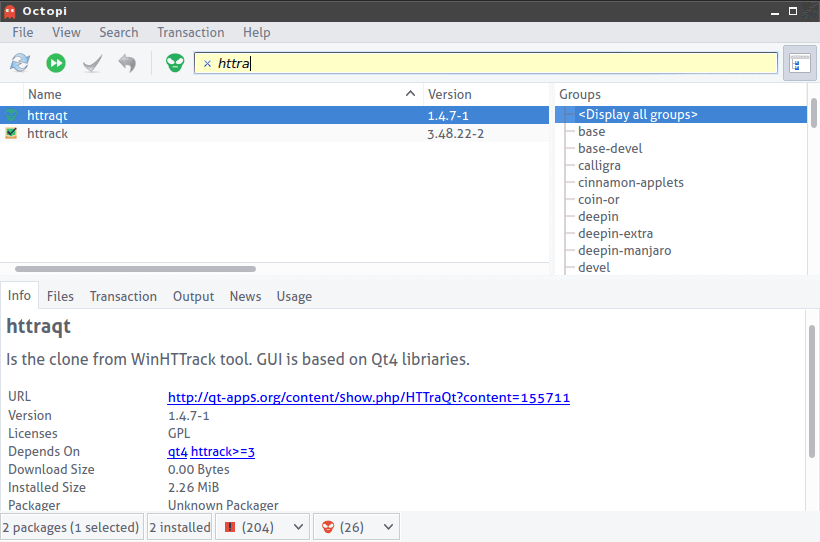This screenshot has height=542, width=820.
Task: Click the green alien AUR tool icon
Action: [x=175, y=63]
